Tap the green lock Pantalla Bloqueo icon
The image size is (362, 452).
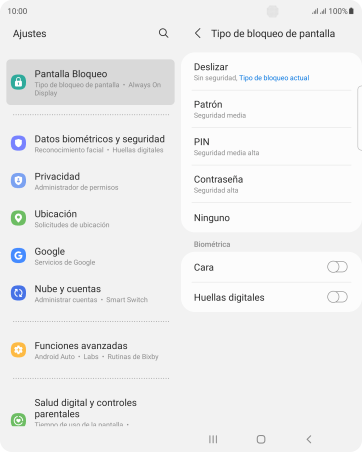point(19,82)
